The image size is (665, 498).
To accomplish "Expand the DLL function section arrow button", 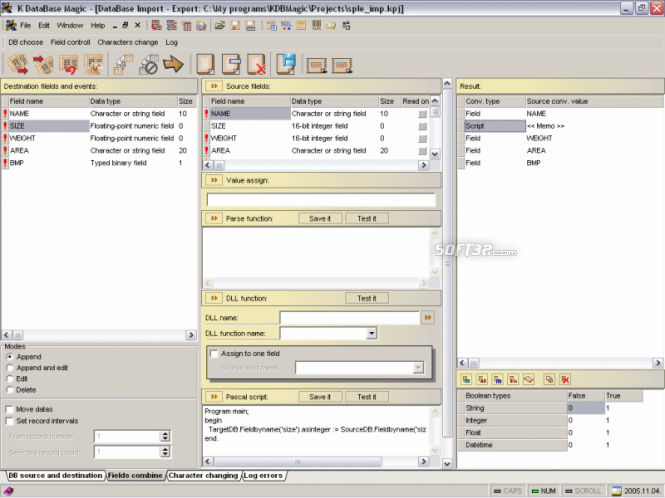I will point(214,298).
